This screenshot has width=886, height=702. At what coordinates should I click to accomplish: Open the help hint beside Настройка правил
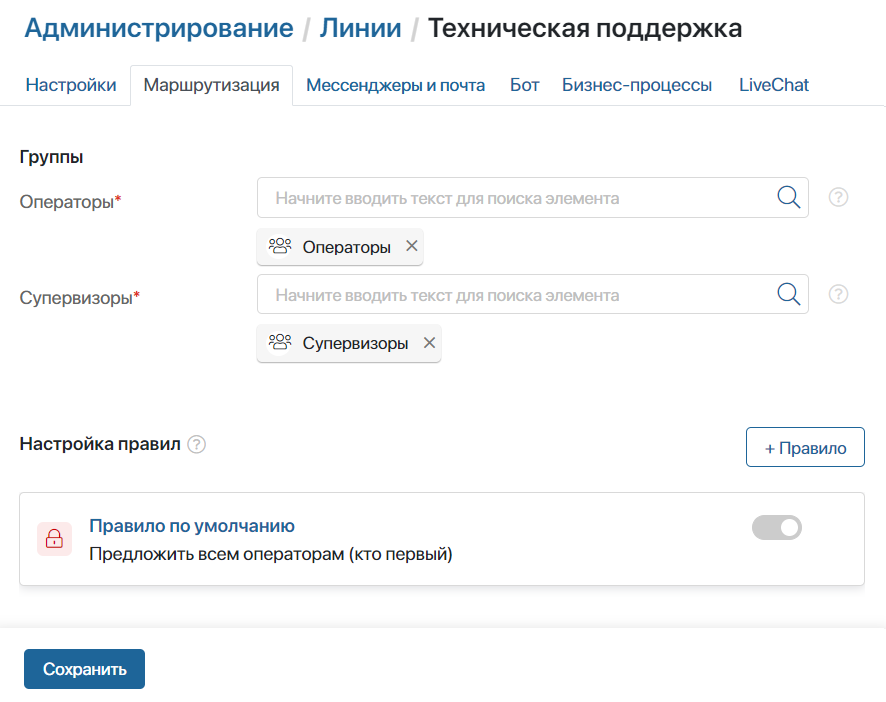coord(196,444)
